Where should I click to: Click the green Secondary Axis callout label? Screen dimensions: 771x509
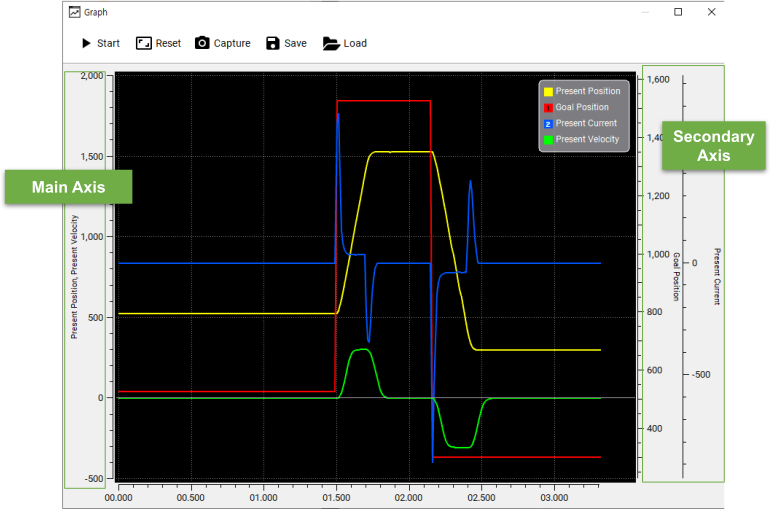click(x=713, y=146)
